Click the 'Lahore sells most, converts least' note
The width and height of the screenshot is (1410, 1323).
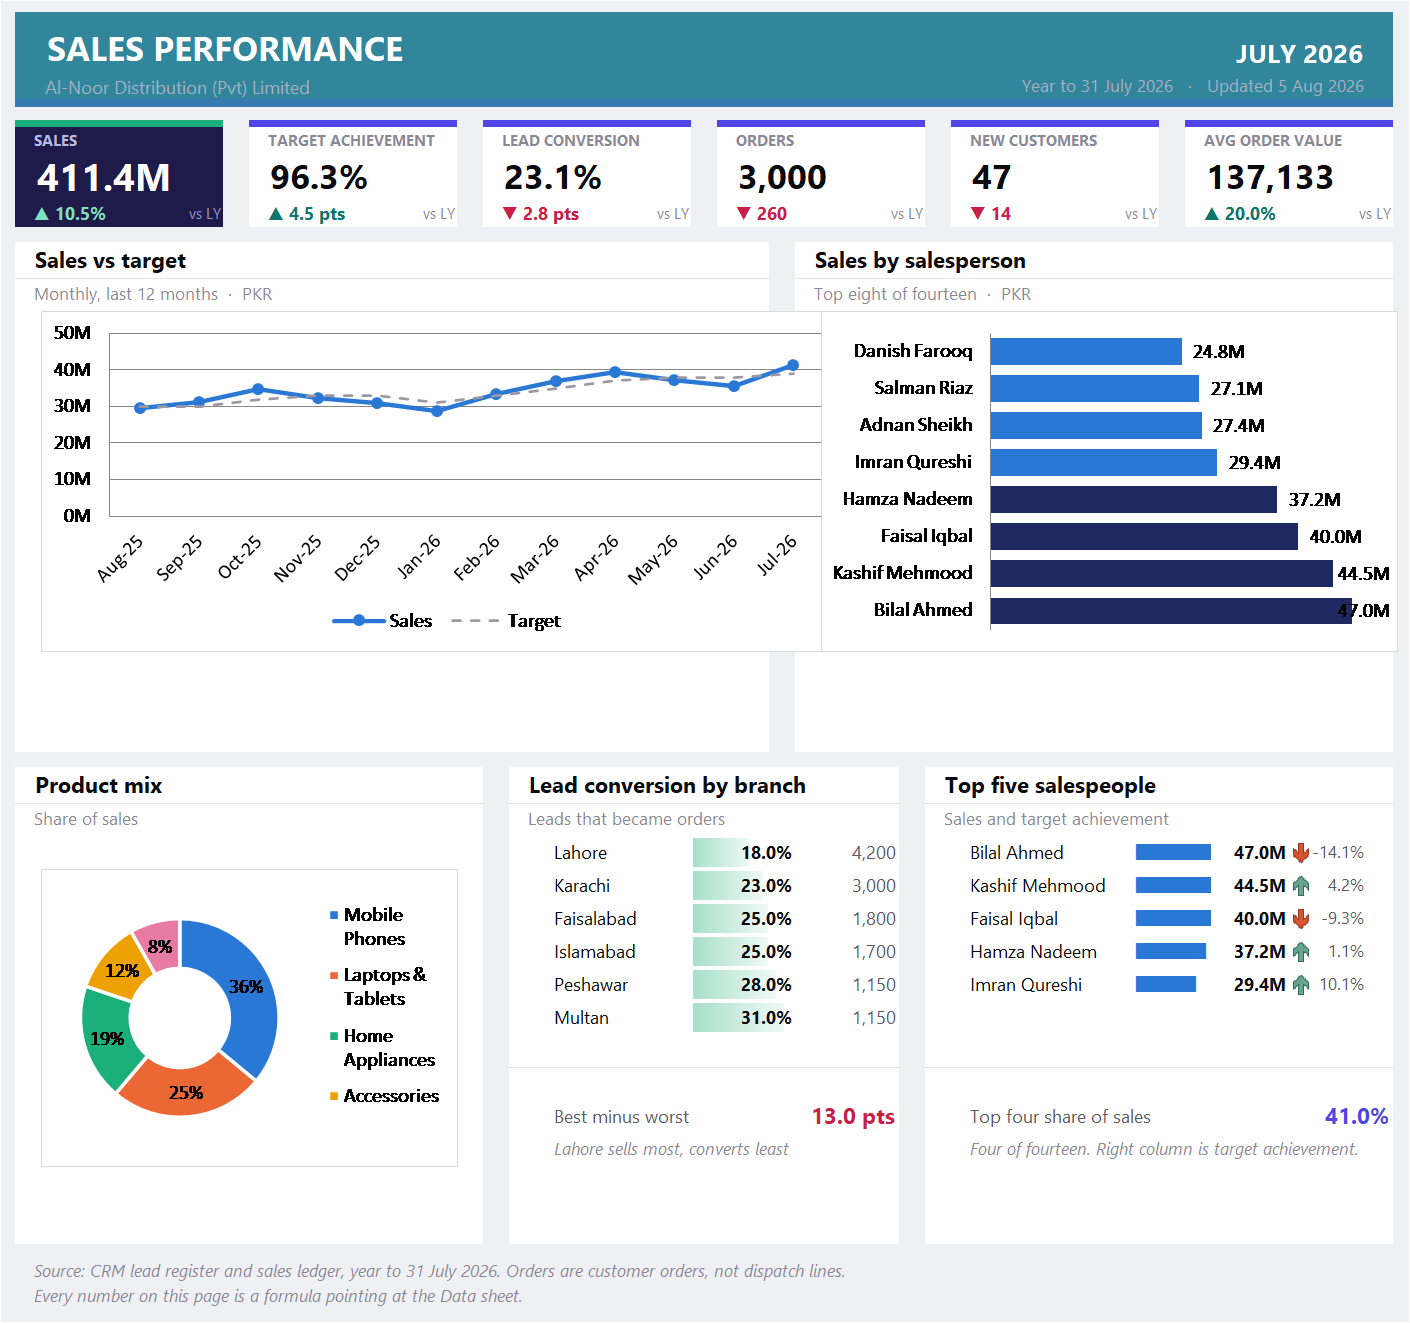tap(671, 1150)
